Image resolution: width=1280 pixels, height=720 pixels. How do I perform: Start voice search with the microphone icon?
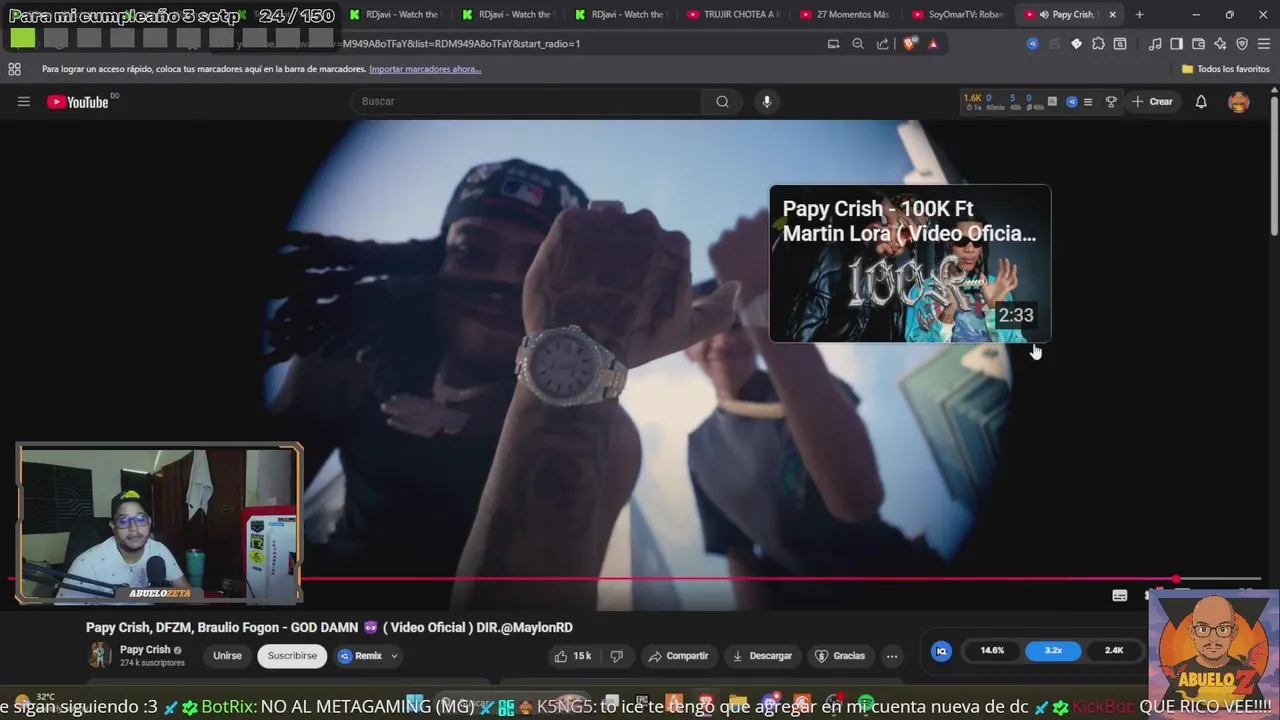(x=767, y=101)
